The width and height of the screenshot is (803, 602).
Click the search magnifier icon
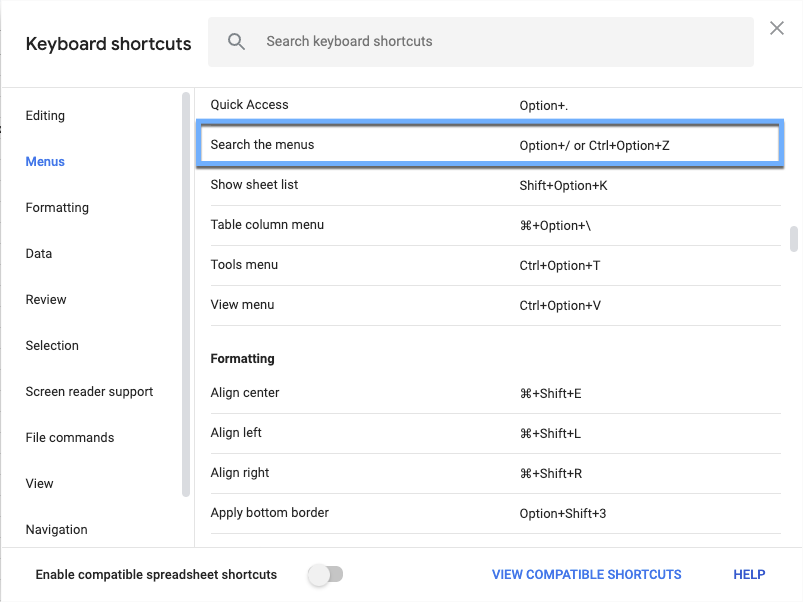[237, 42]
